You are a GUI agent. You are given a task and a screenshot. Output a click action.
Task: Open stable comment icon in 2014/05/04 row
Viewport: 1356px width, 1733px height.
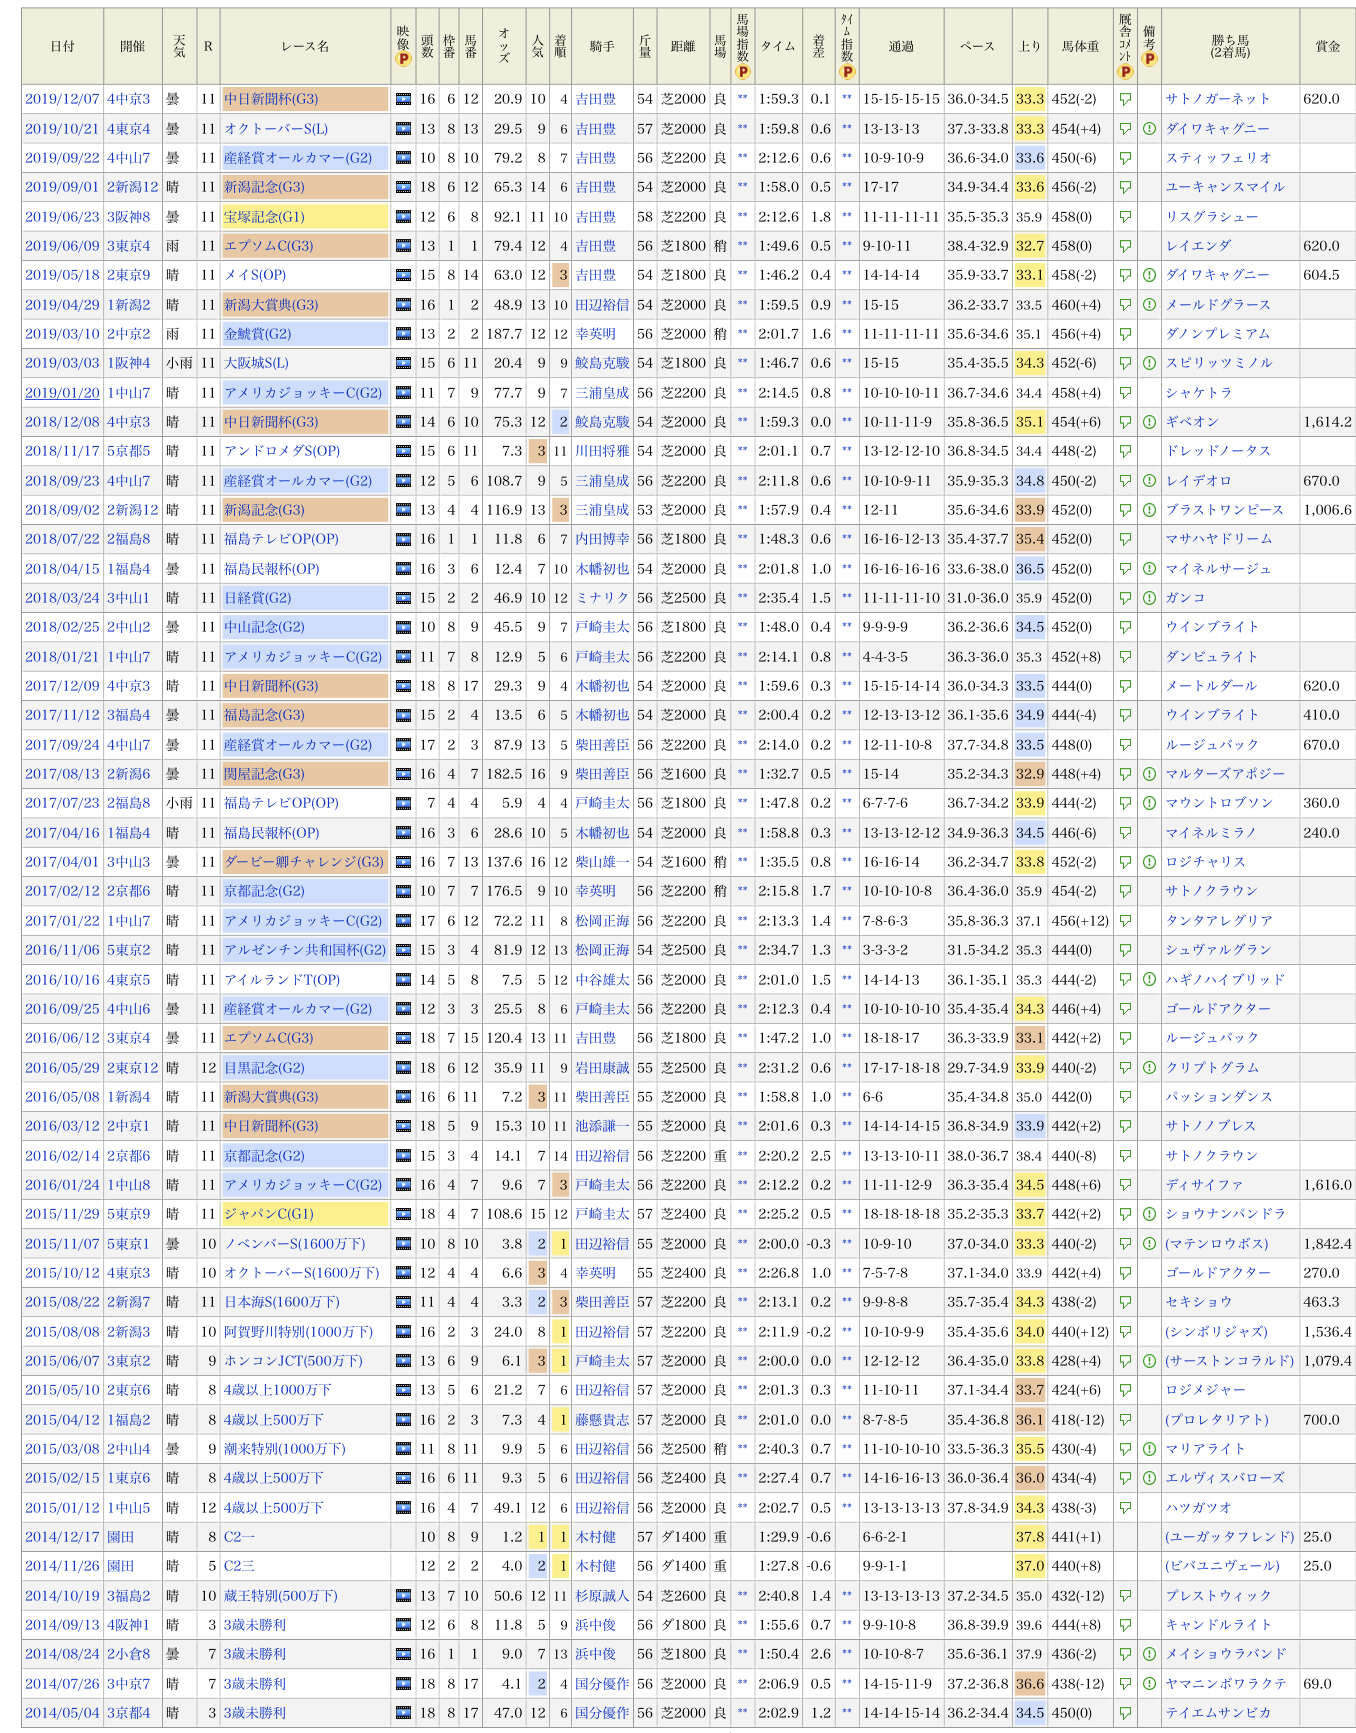click(1125, 1713)
